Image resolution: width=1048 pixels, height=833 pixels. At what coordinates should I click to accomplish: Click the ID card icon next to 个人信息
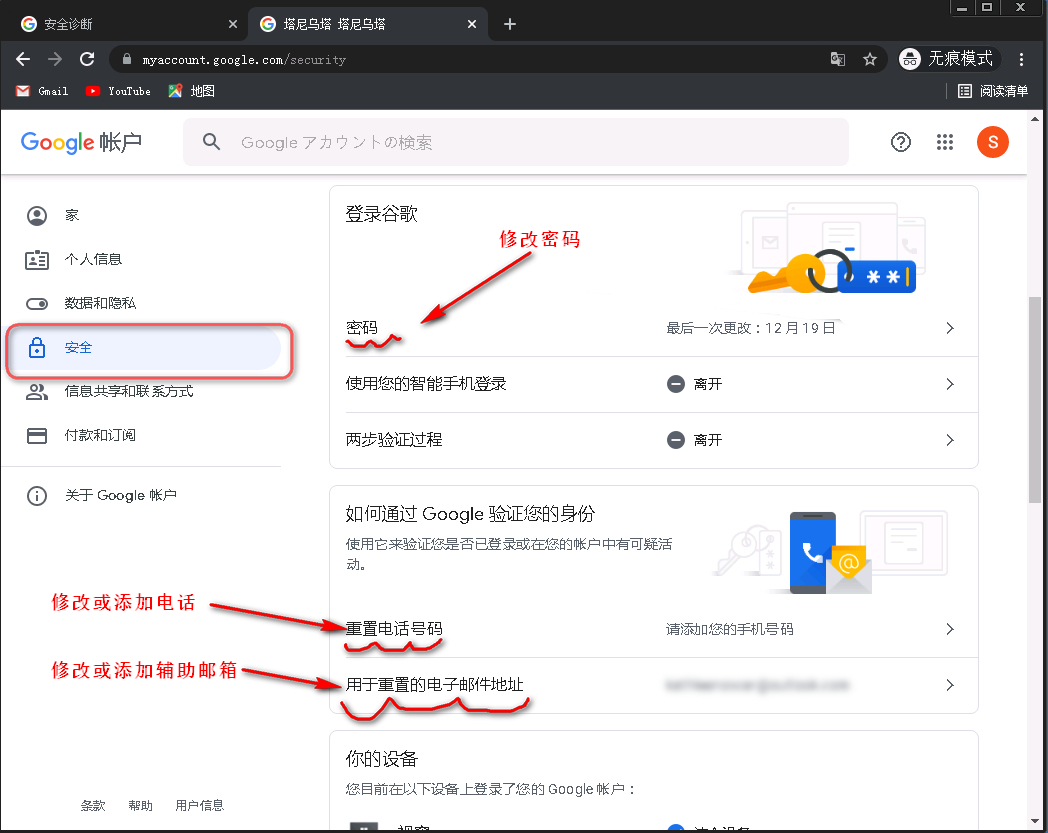(x=37, y=260)
